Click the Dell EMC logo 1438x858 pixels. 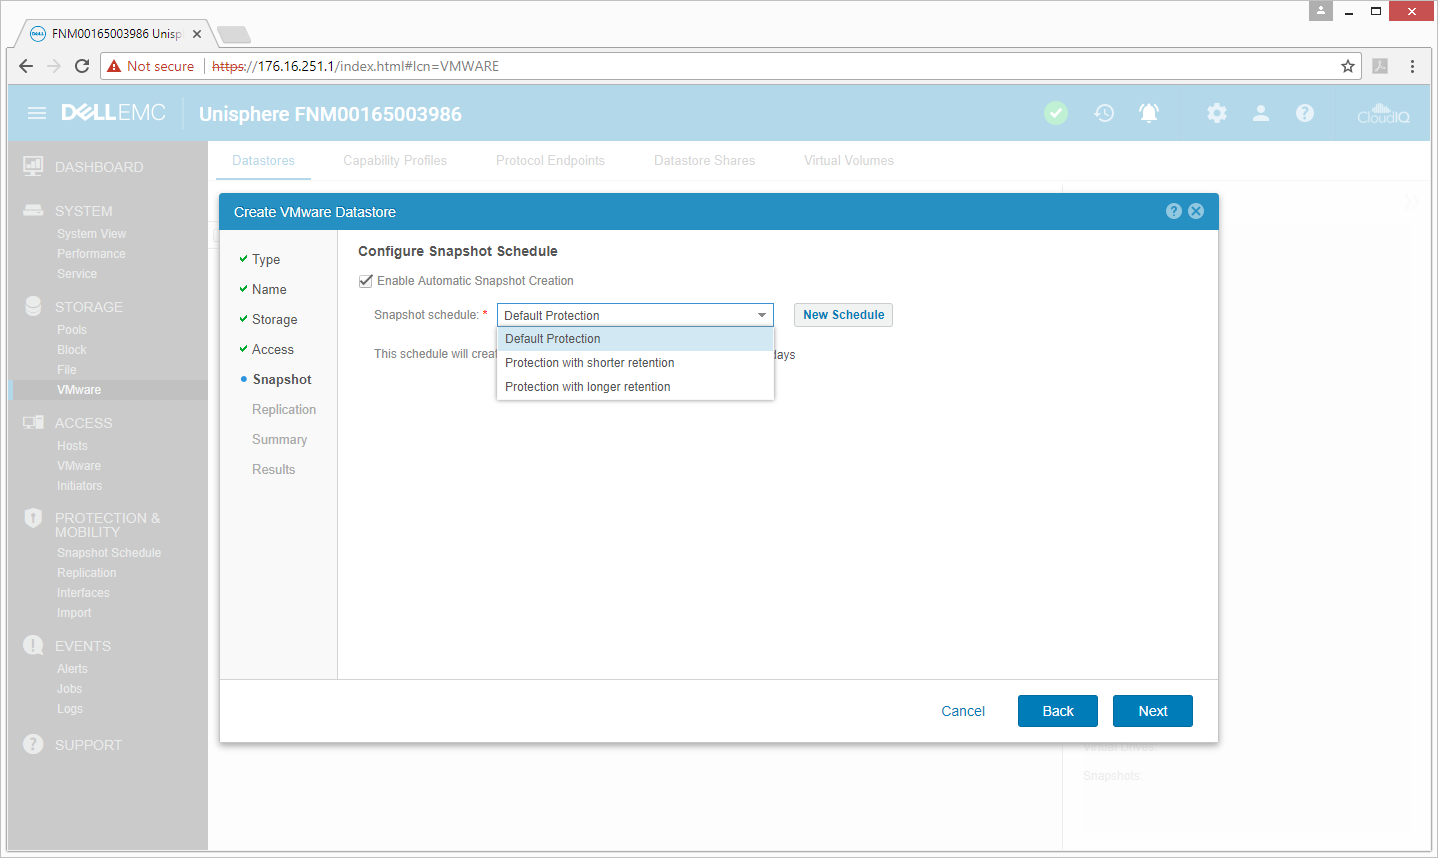tap(113, 113)
